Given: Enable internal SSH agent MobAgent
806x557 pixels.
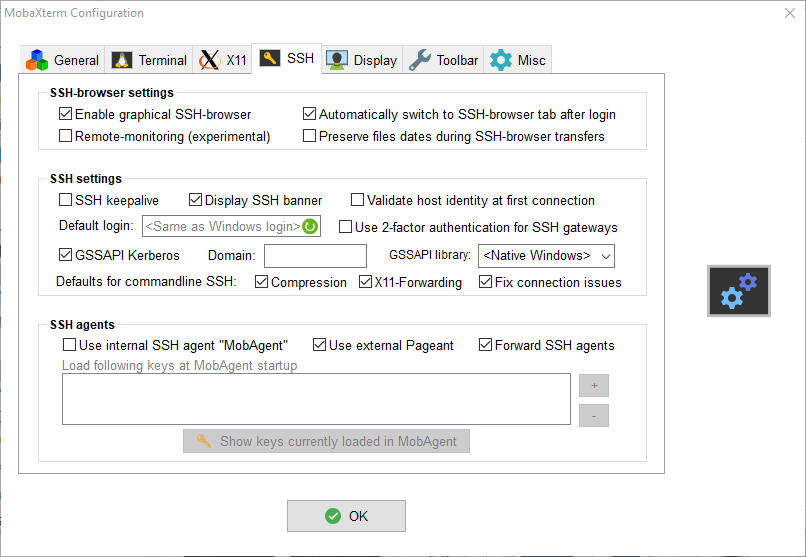Looking at the screenshot, I should 69,344.
